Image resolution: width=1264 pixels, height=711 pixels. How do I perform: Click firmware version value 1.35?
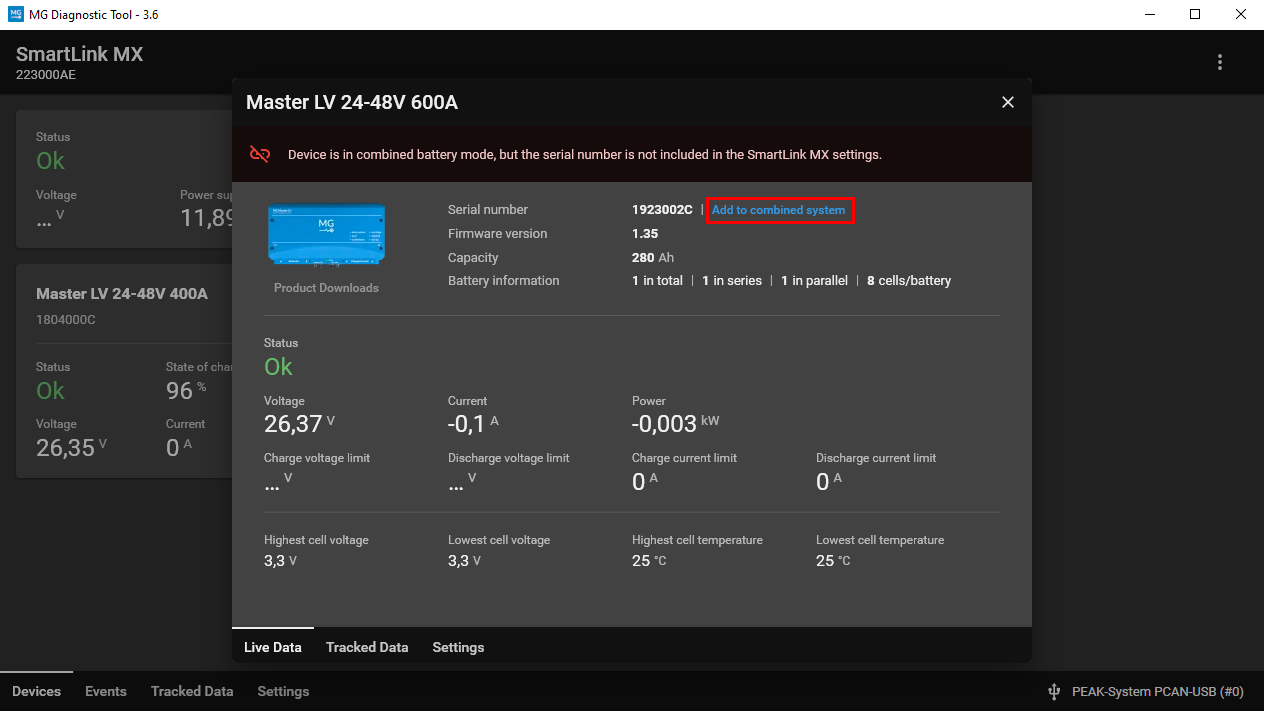[x=645, y=234]
